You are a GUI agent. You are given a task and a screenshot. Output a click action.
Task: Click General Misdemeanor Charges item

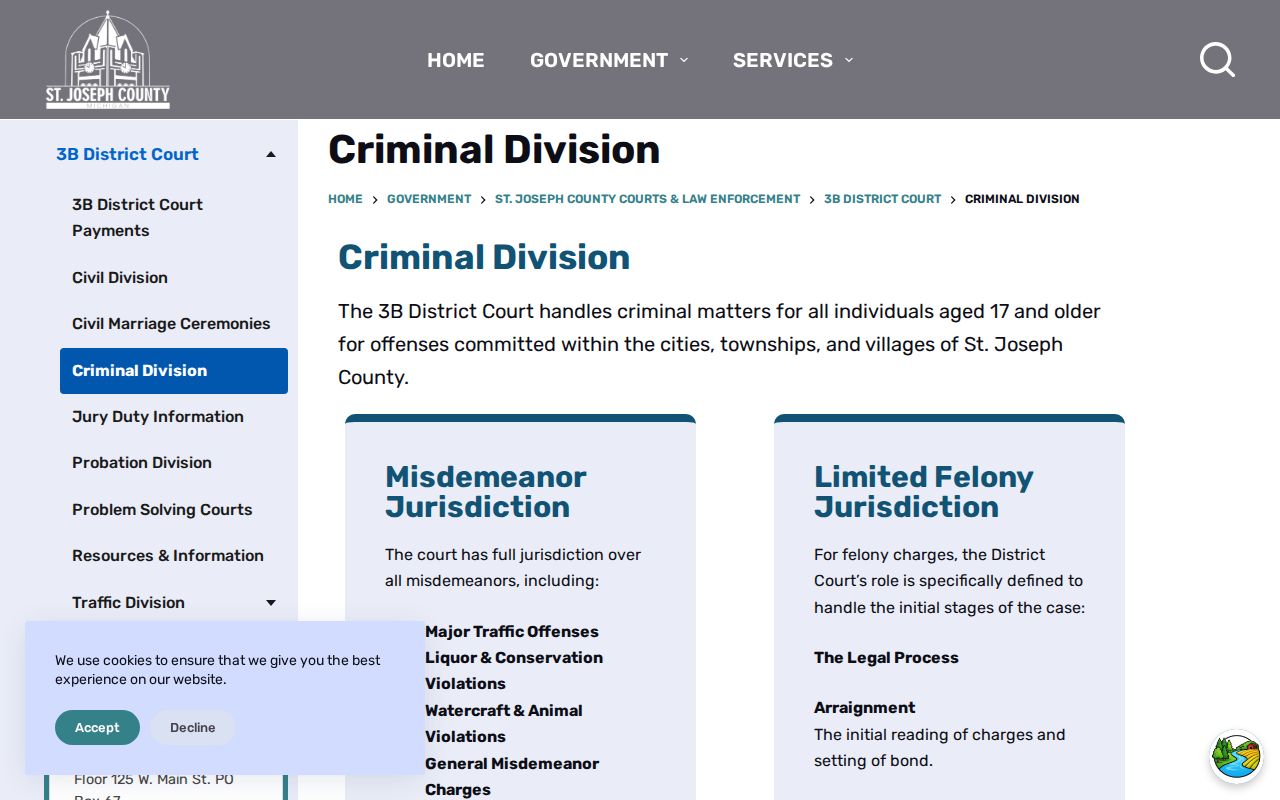[x=512, y=777]
